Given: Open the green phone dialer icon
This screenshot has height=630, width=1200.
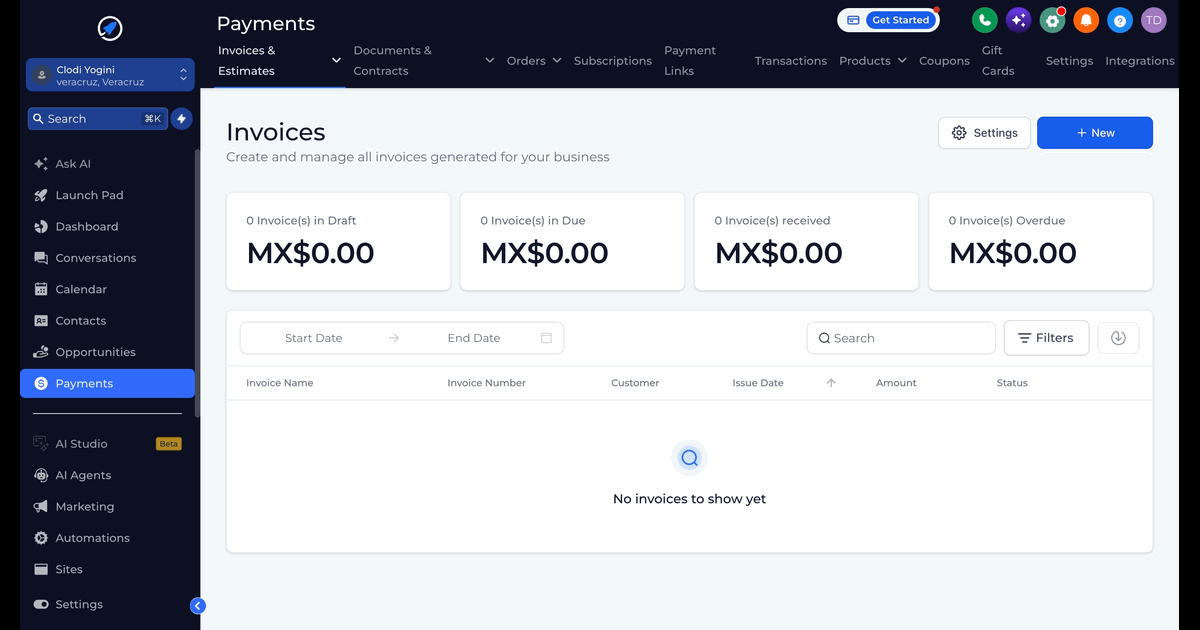Looking at the screenshot, I should [985, 20].
